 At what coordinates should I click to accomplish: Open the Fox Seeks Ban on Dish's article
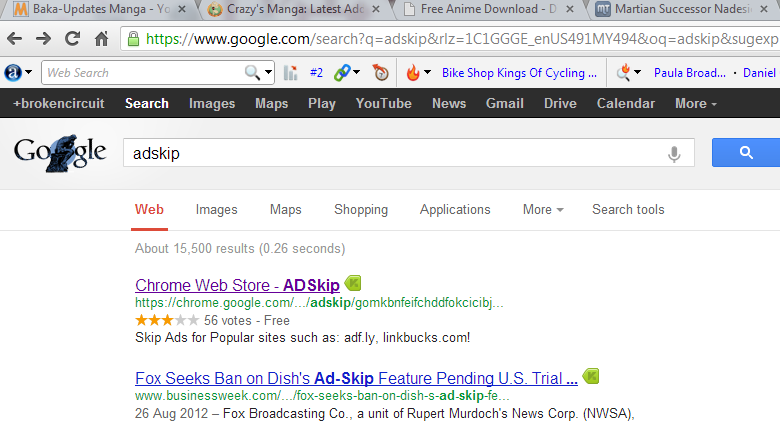point(356,378)
